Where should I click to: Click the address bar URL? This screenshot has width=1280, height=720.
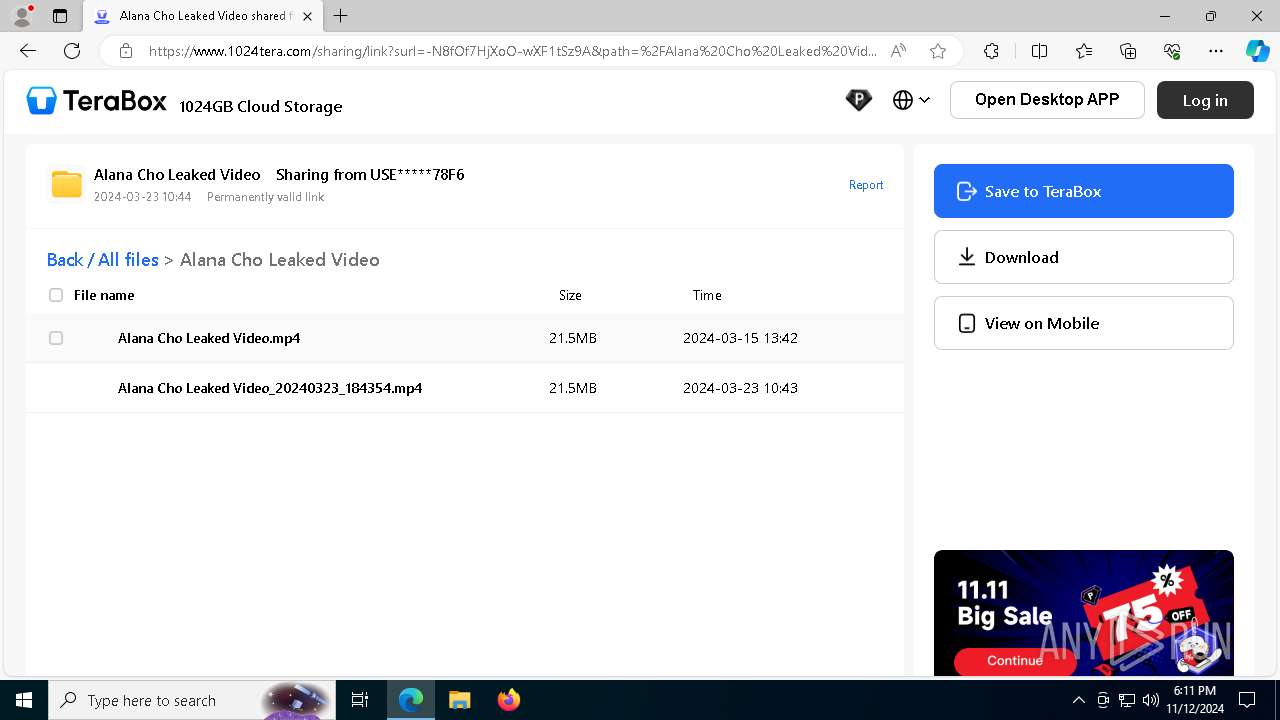(x=513, y=51)
